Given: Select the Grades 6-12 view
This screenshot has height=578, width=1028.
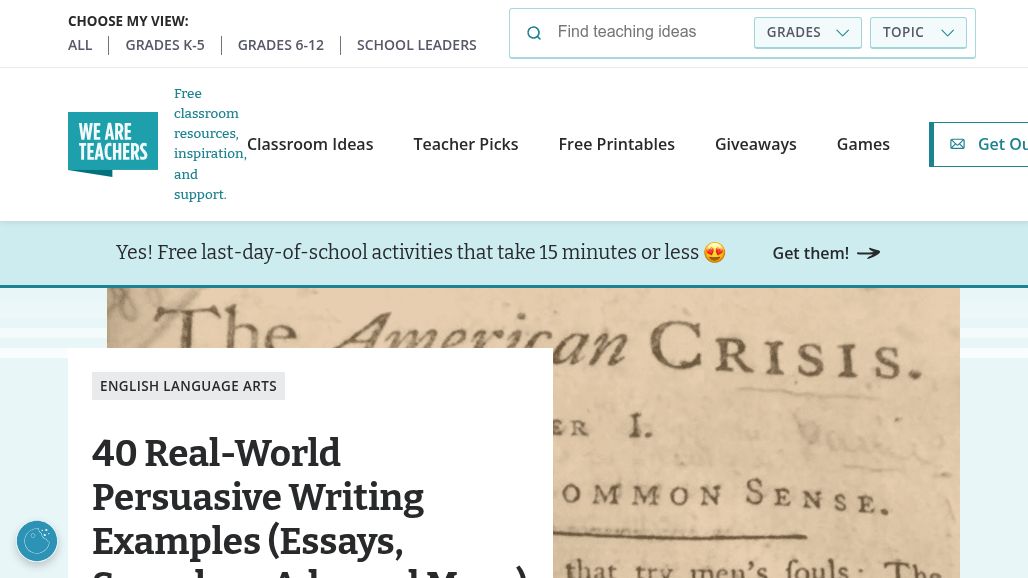Looking at the screenshot, I should [281, 45].
